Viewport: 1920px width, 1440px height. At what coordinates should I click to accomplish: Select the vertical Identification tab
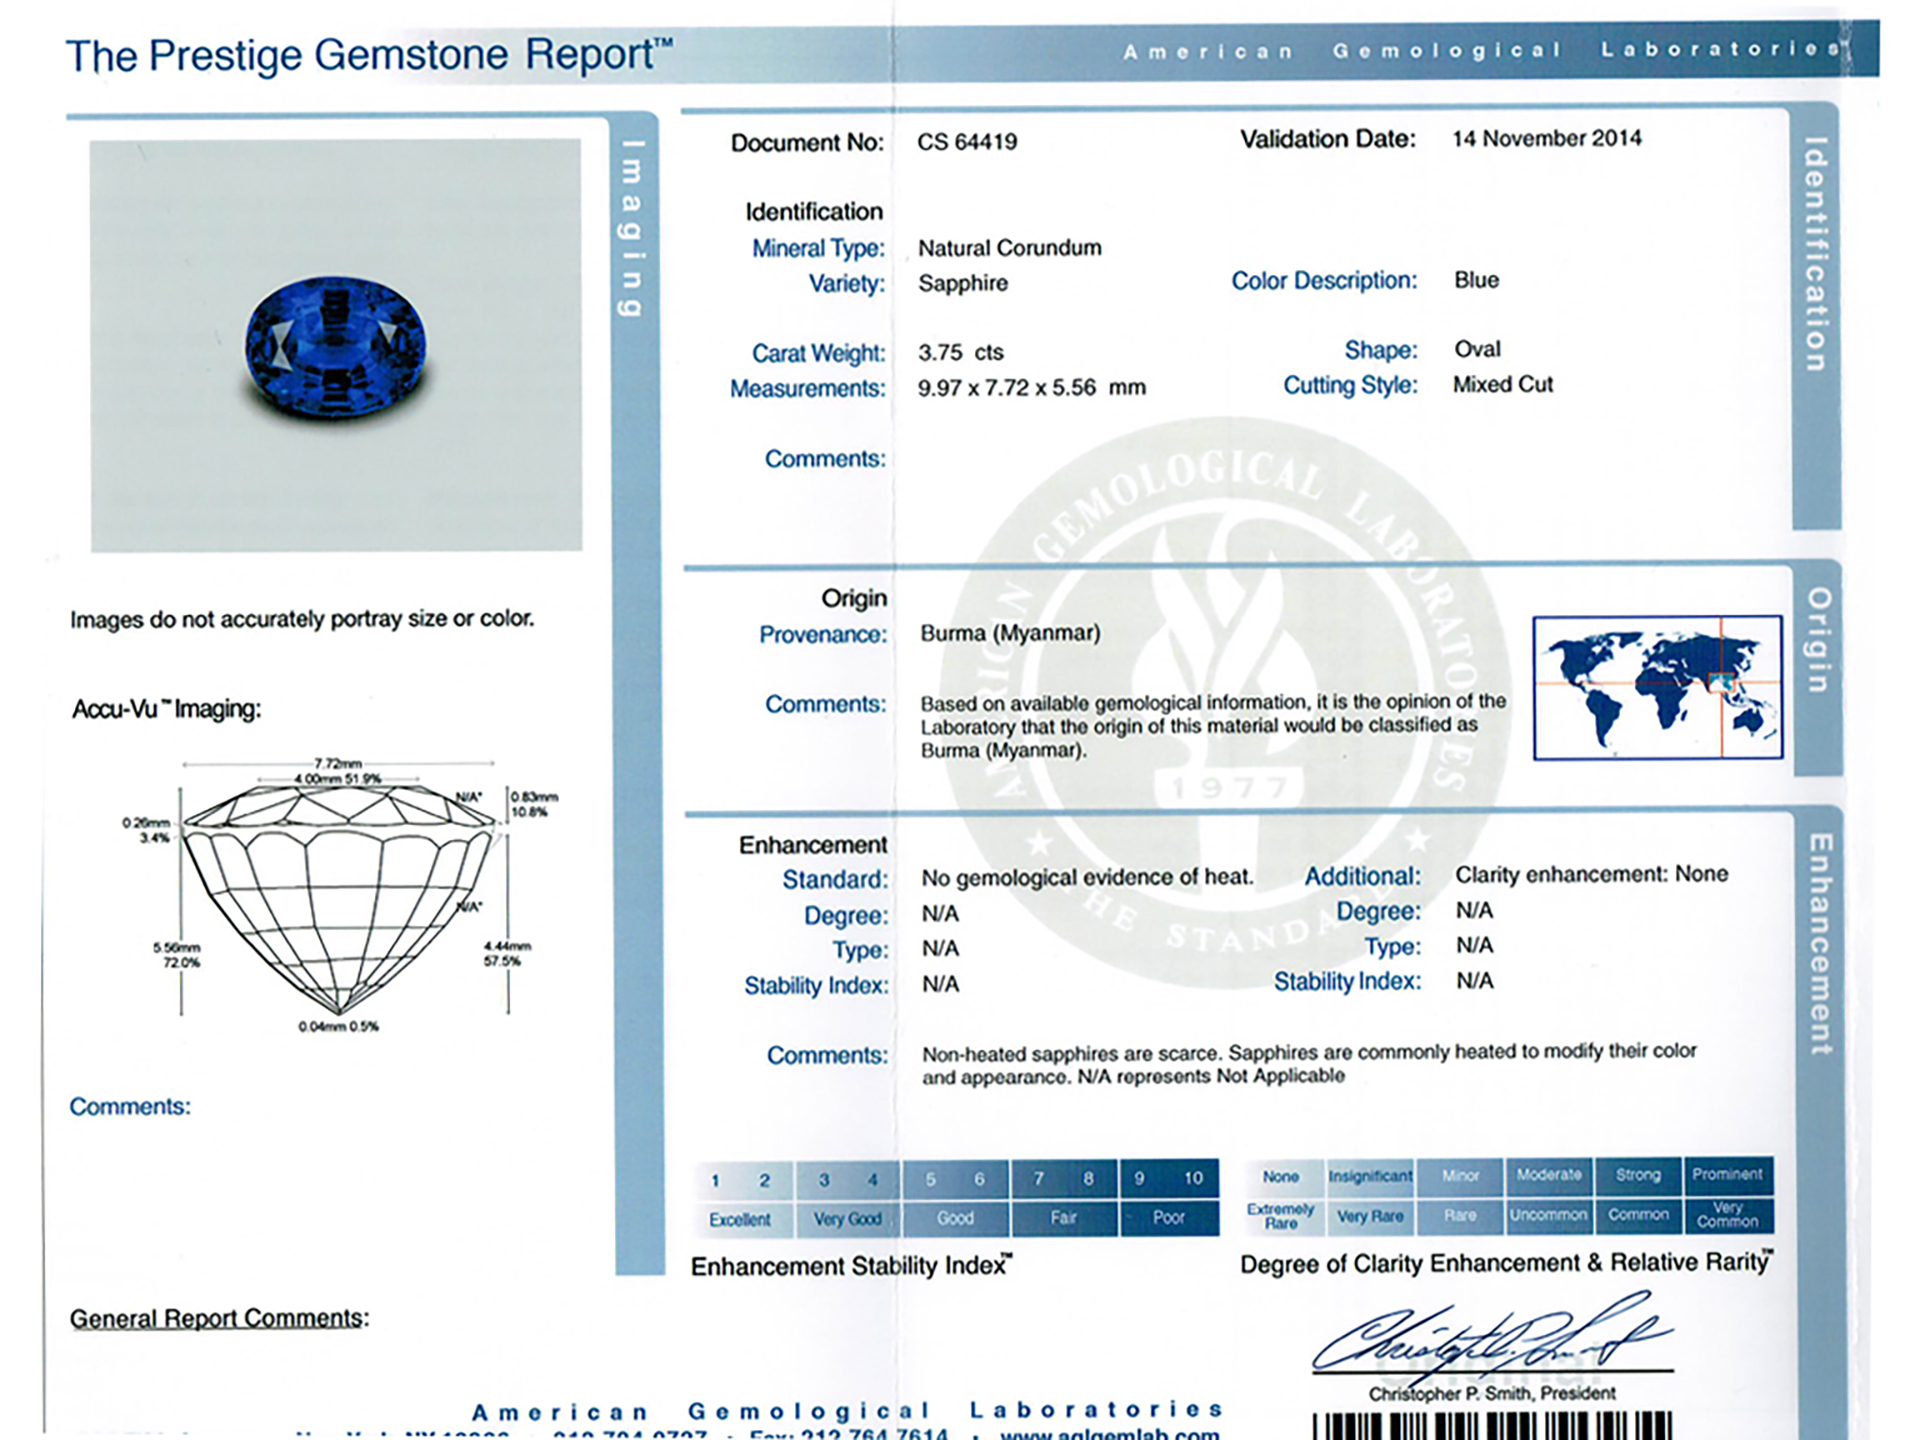(1816, 255)
